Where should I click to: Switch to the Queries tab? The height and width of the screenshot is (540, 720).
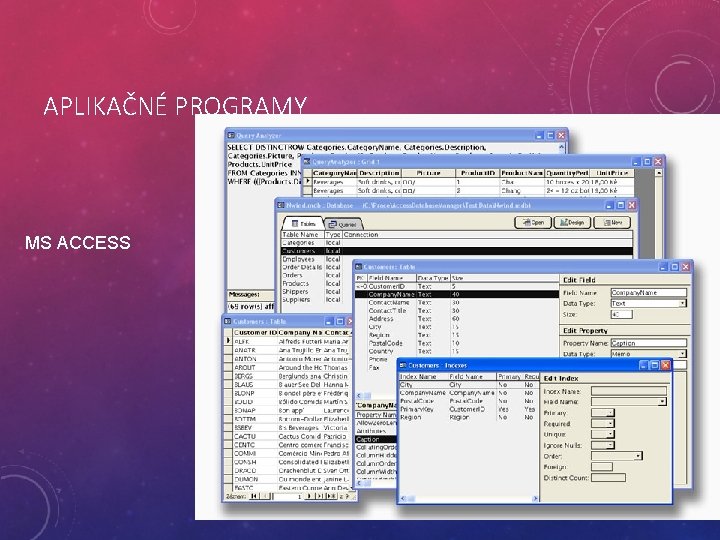pyautogui.click(x=343, y=224)
